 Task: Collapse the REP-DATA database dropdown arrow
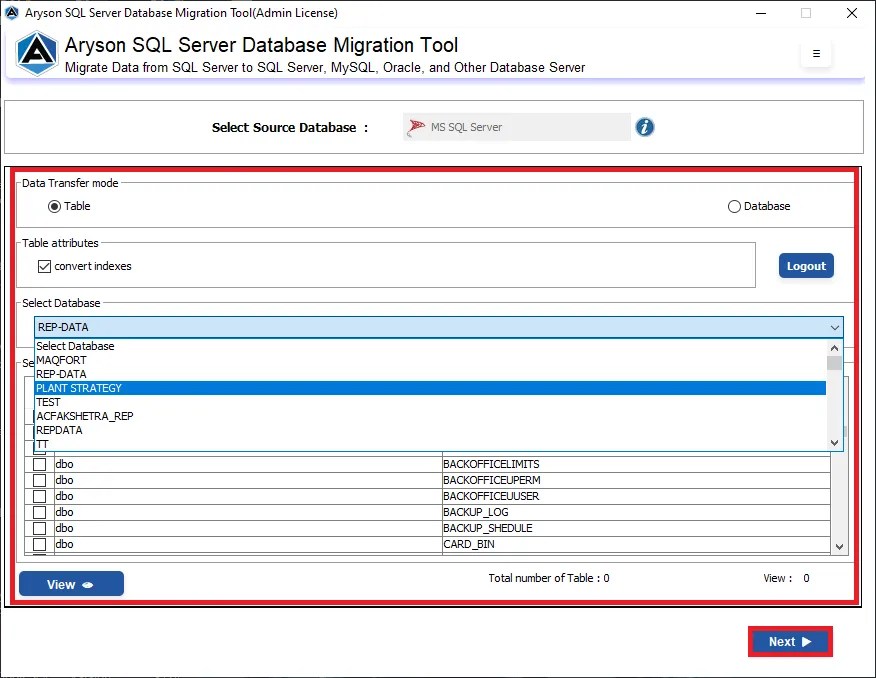(x=835, y=327)
